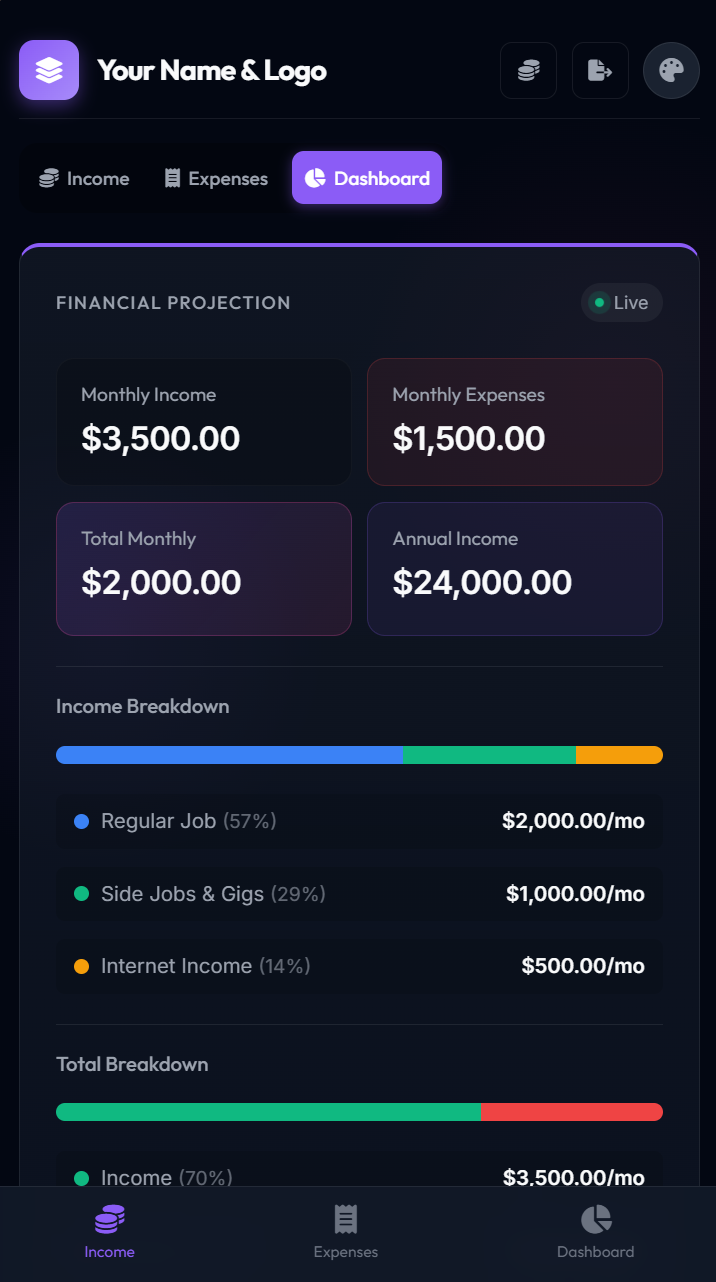Viewport: 716px width, 1282px height.
Task: Click the blue segment of Income Breakdown bar
Action: point(230,755)
